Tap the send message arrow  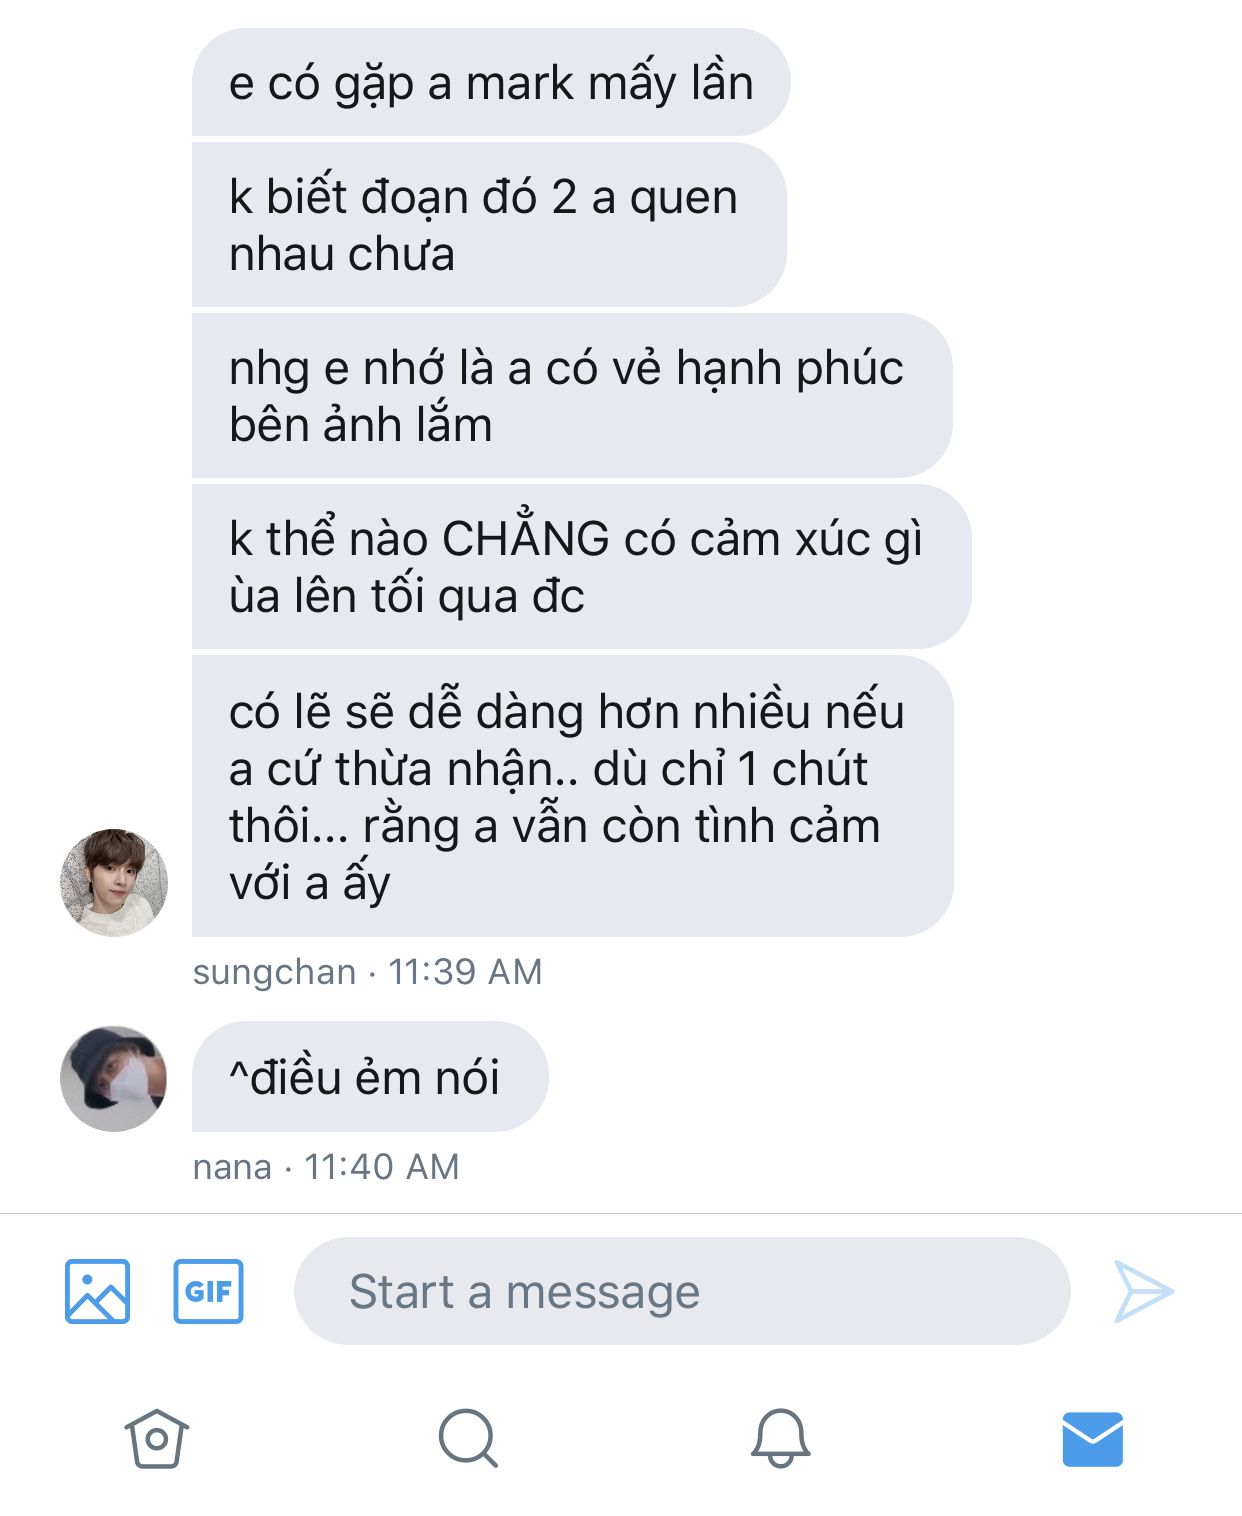pyautogui.click(x=1143, y=1291)
